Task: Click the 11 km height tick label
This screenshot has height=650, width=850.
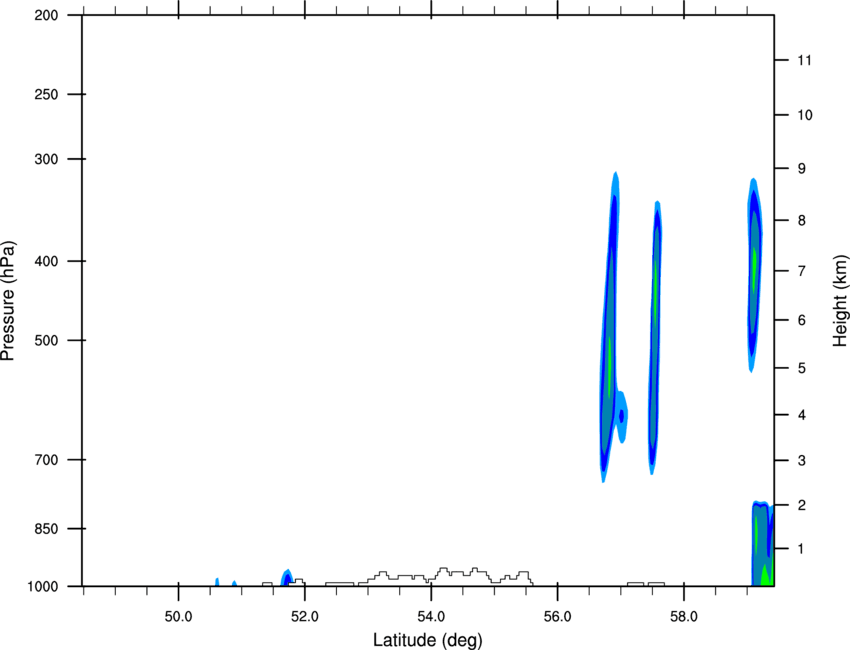Action: [805, 60]
